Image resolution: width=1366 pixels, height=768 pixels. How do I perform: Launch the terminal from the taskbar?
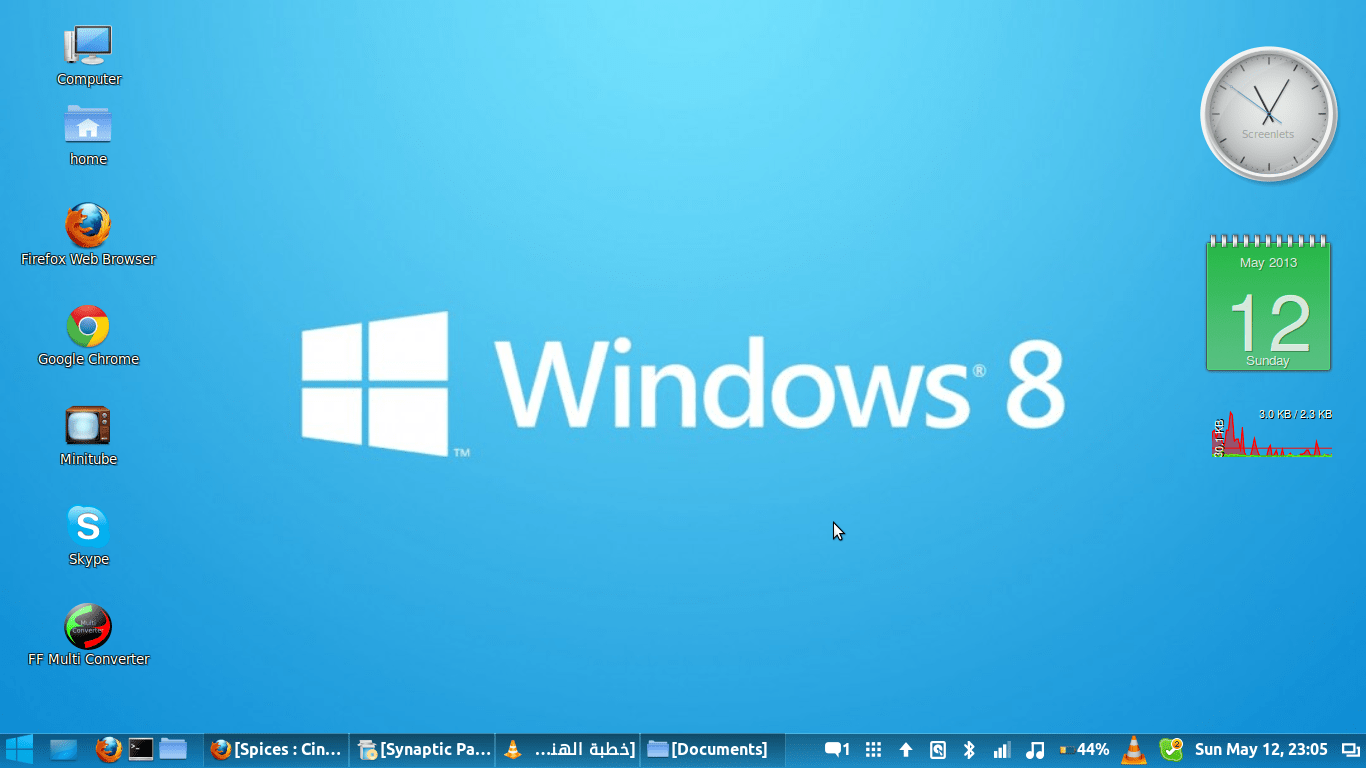(140, 749)
